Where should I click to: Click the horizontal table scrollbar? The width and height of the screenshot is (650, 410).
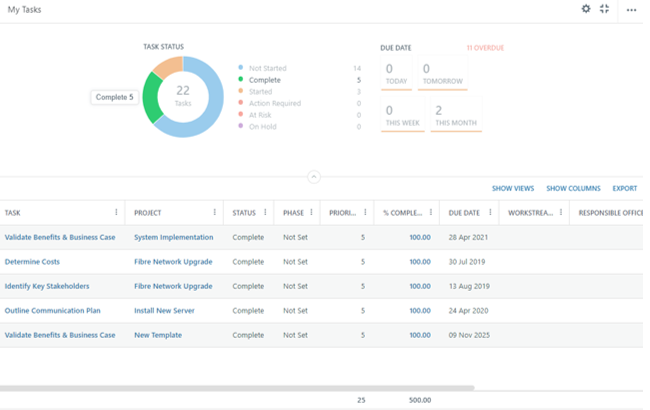[x=237, y=388]
